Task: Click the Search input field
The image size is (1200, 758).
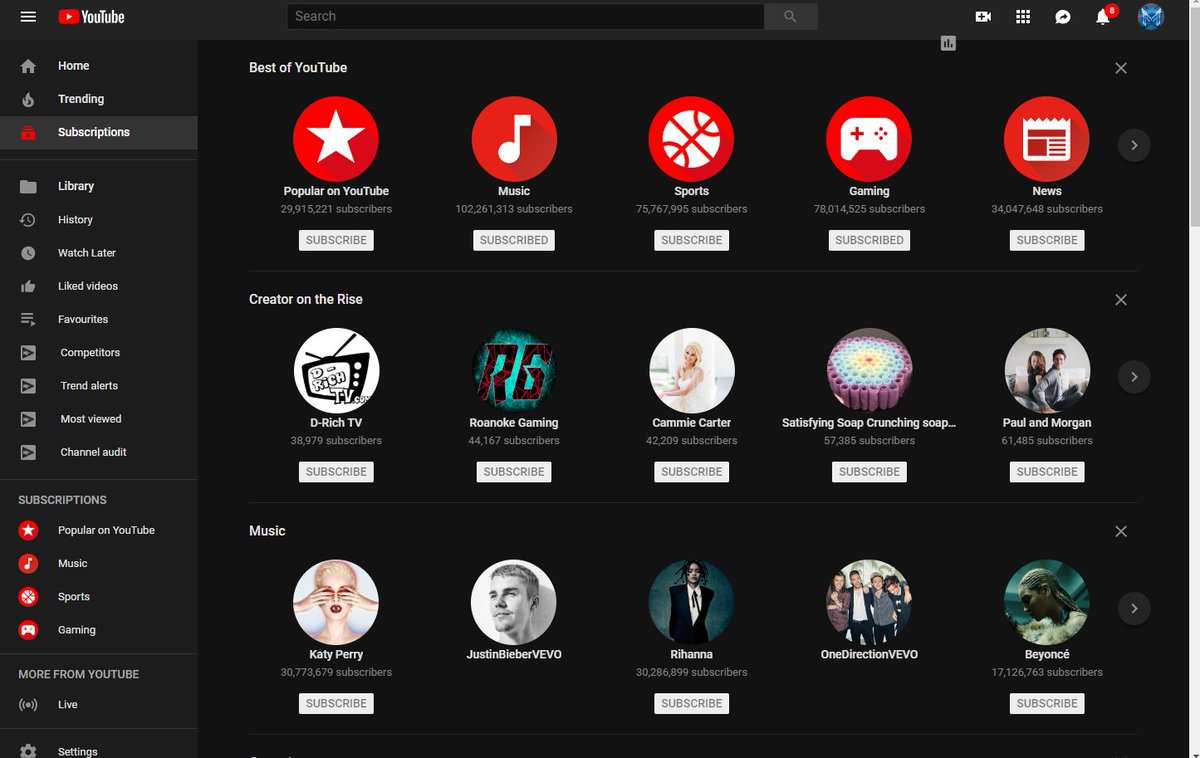Action: (526, 17)
